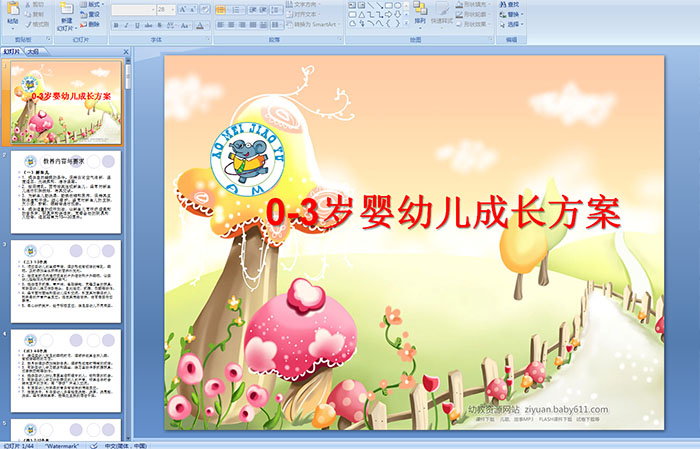This screenshot has width=700, height=449.
Task: Select slide 2 thumbnail 教养内容与要求
Action: click(x=66, y=192)
